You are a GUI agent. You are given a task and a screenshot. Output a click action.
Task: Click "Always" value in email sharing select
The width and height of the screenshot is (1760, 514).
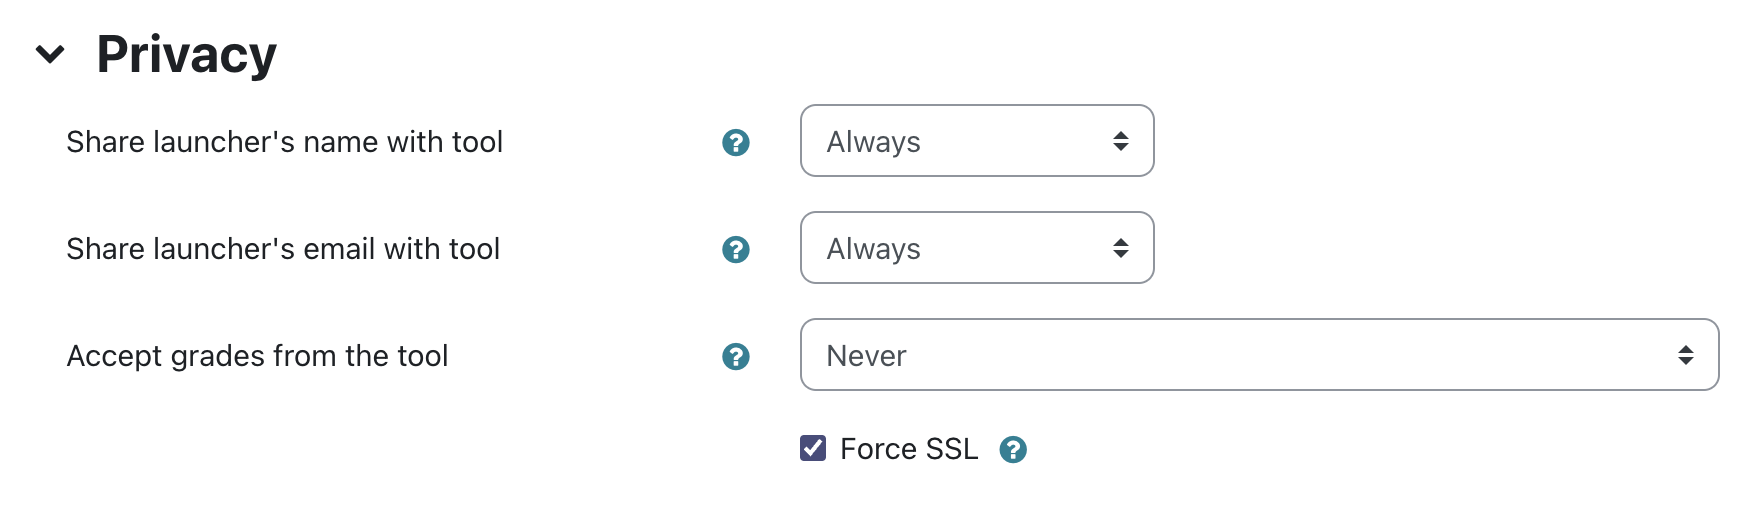(873, 249)
